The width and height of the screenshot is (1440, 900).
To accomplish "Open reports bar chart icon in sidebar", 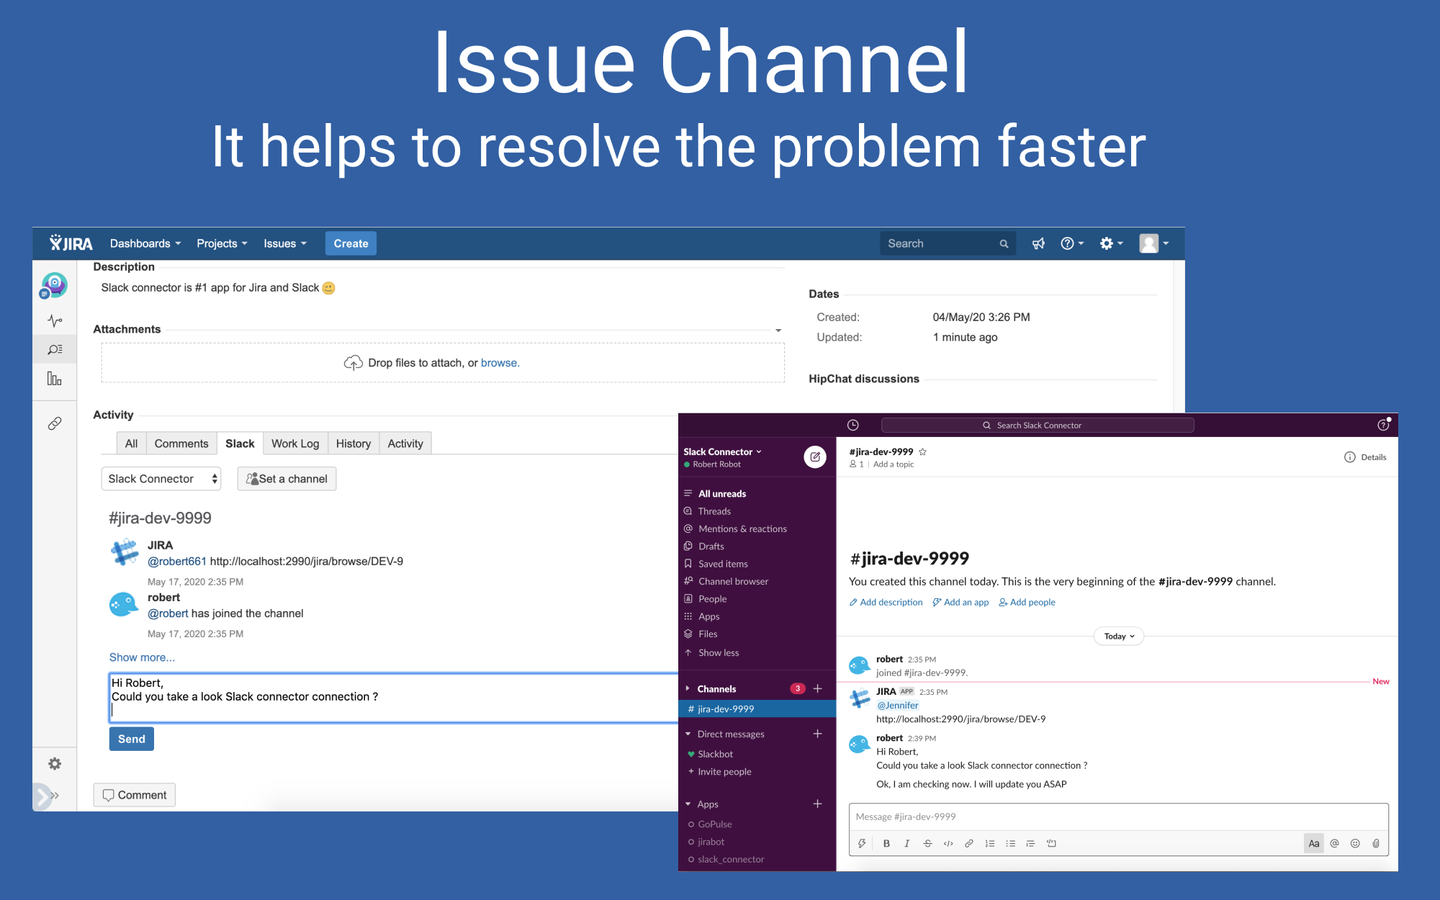I will click(54, 378).
